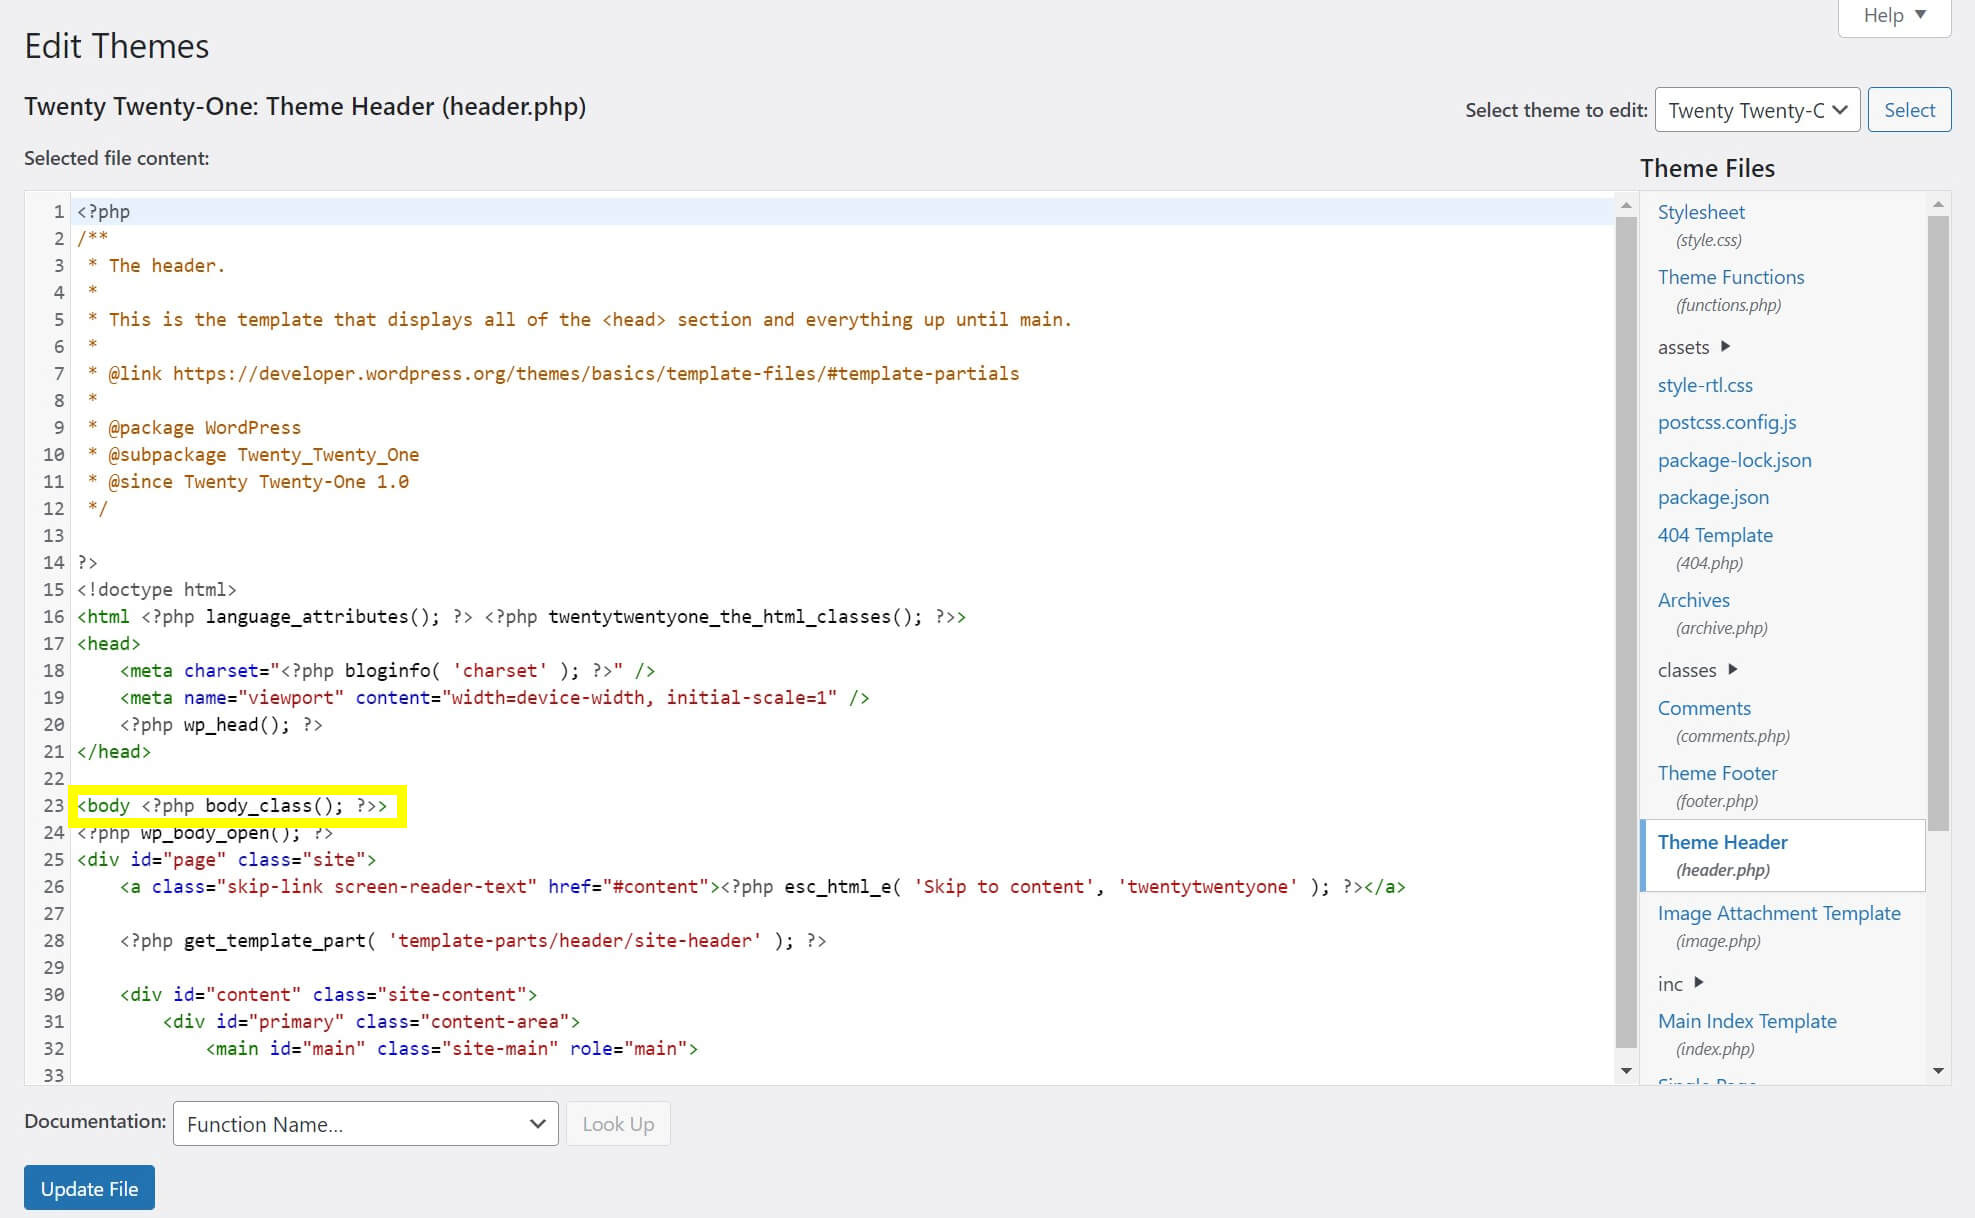Open the Help dropdown menu
The height and width of the screenshot is (1218, 1975).
click(x=1892, y=15)
